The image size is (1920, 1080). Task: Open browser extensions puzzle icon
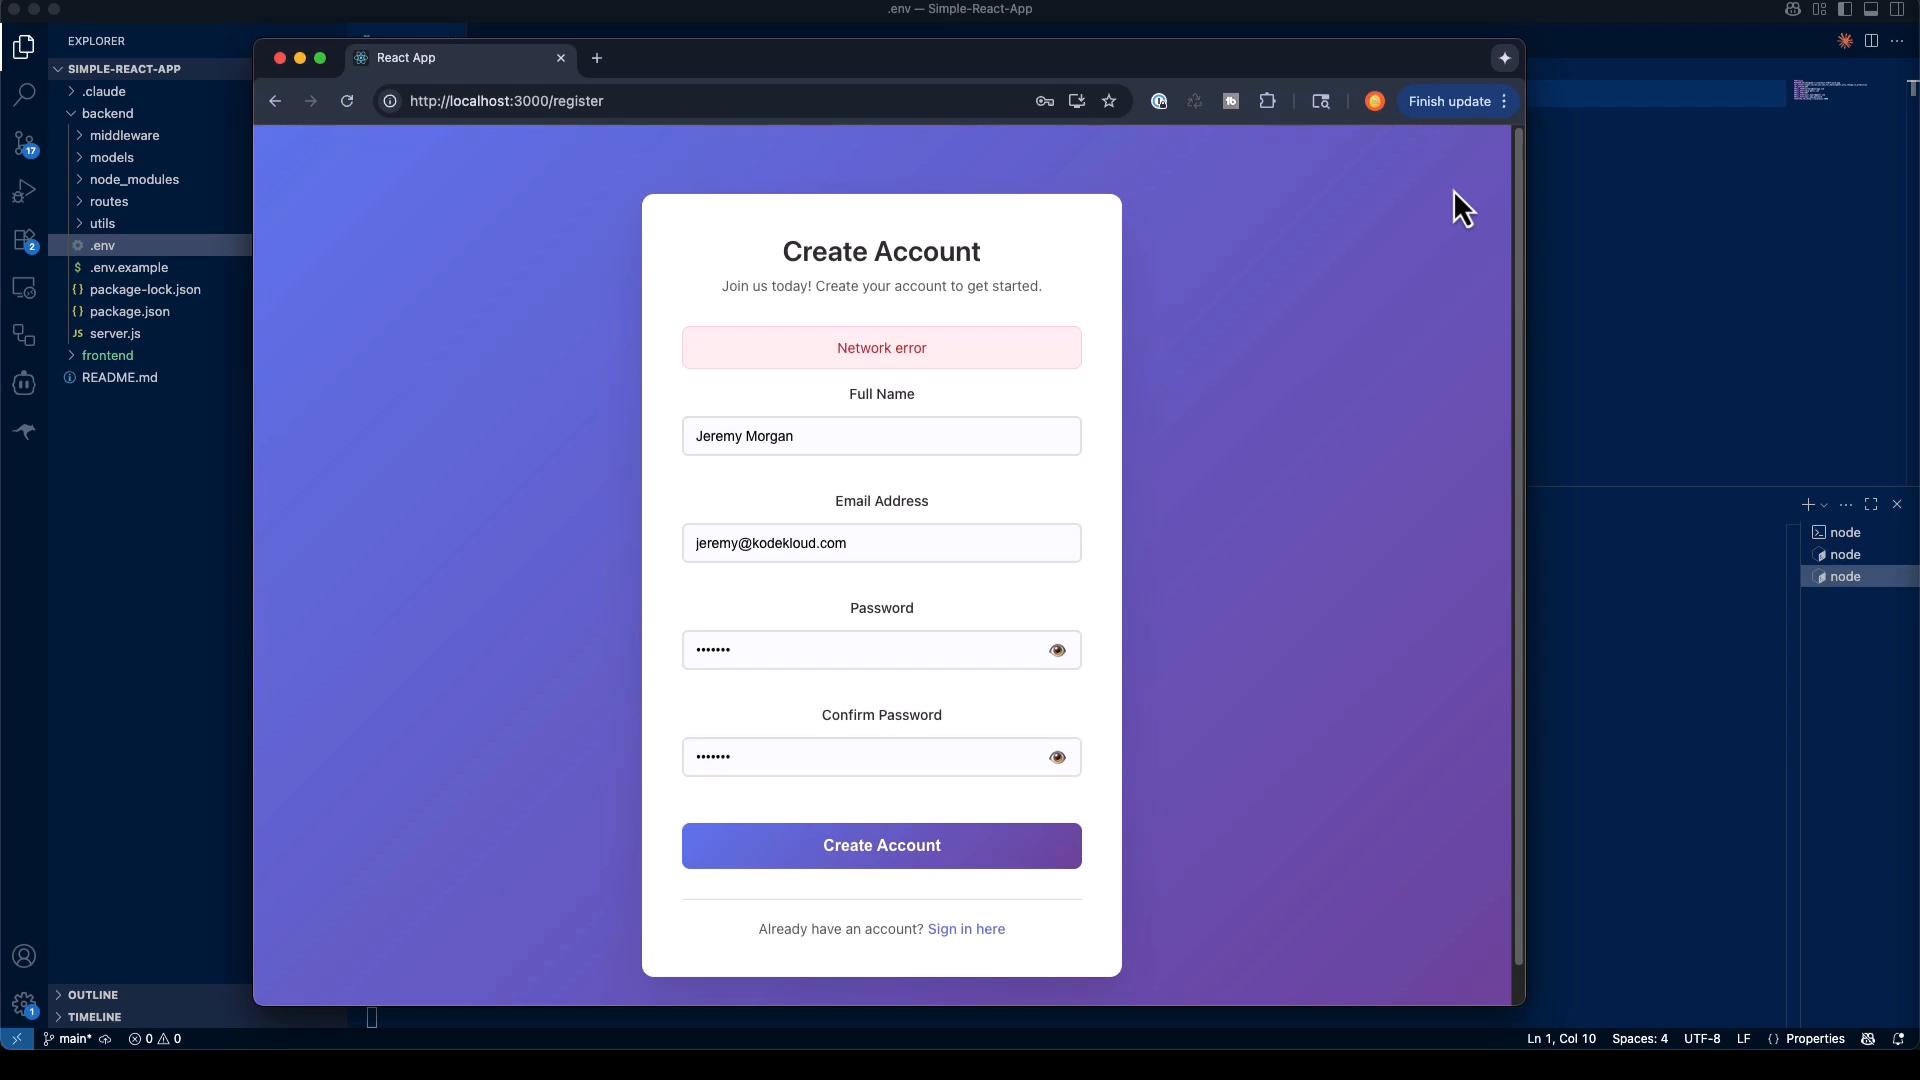pyautogui.click(x=1267, y=101)
